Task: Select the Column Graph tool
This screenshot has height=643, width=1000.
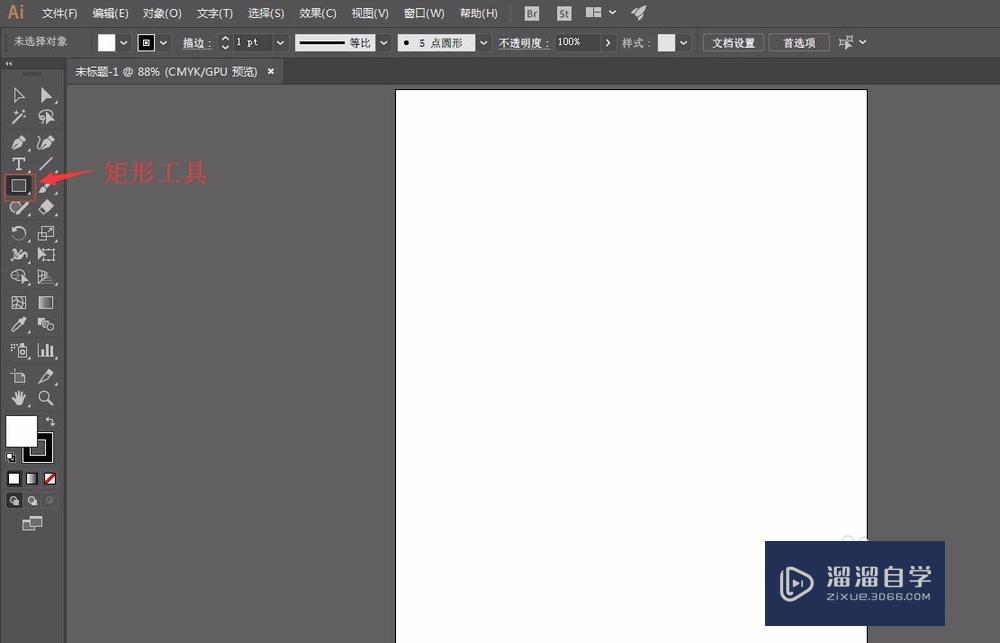Action: pos(46,350)
